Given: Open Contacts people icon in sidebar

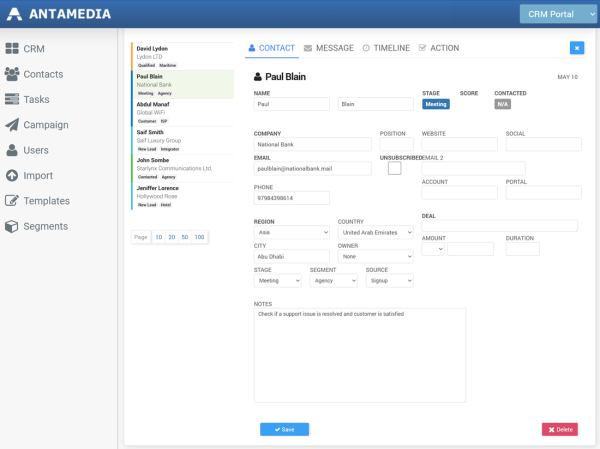Looking at the screenshot, I should (12, 74).
